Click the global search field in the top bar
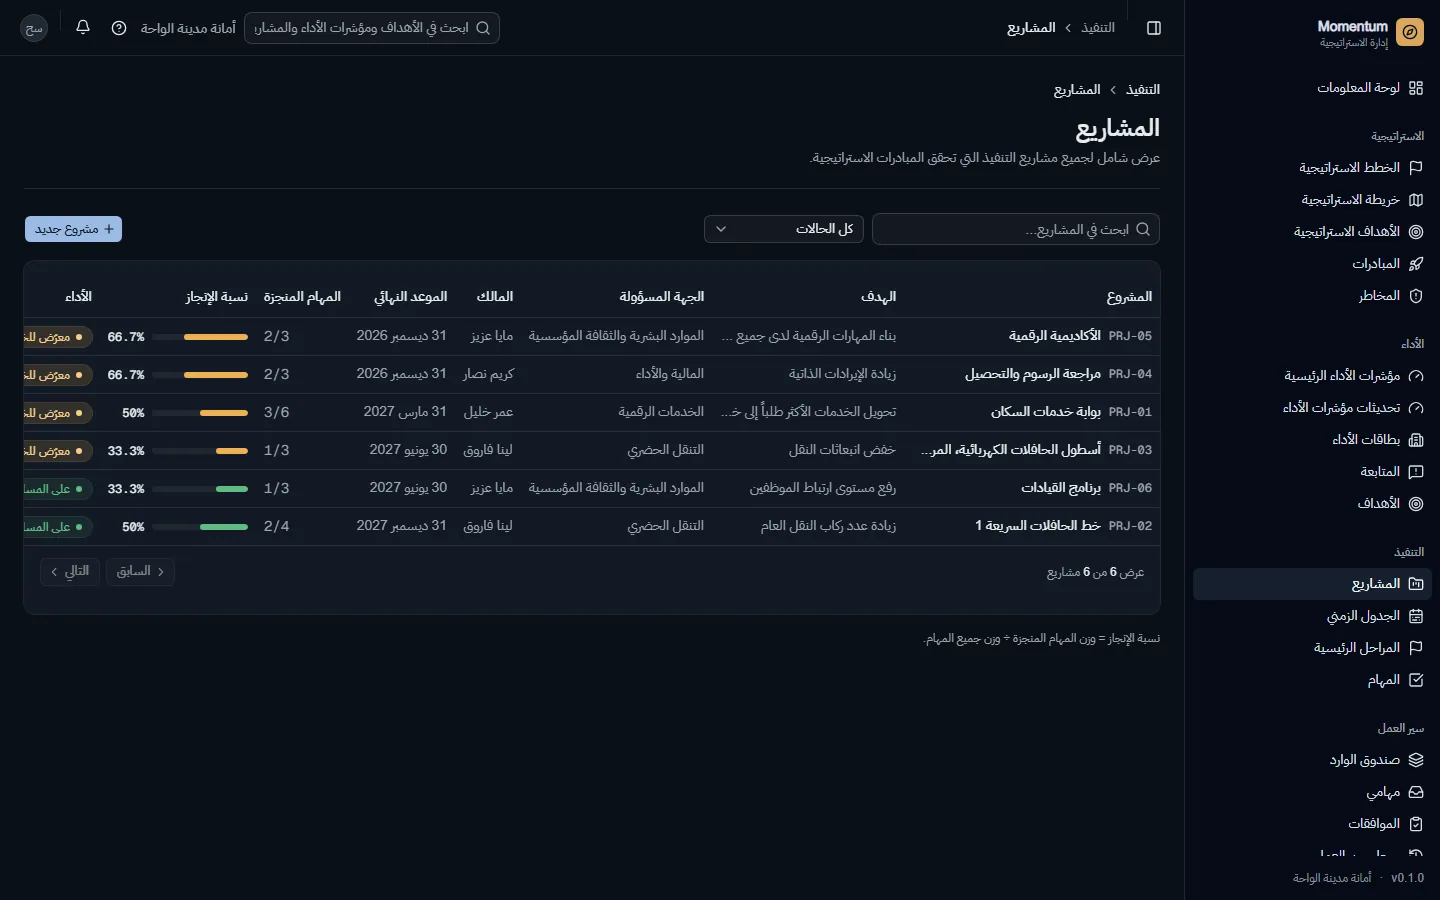This screenshot has width=1440, height=900. click(x=372, y=28)
